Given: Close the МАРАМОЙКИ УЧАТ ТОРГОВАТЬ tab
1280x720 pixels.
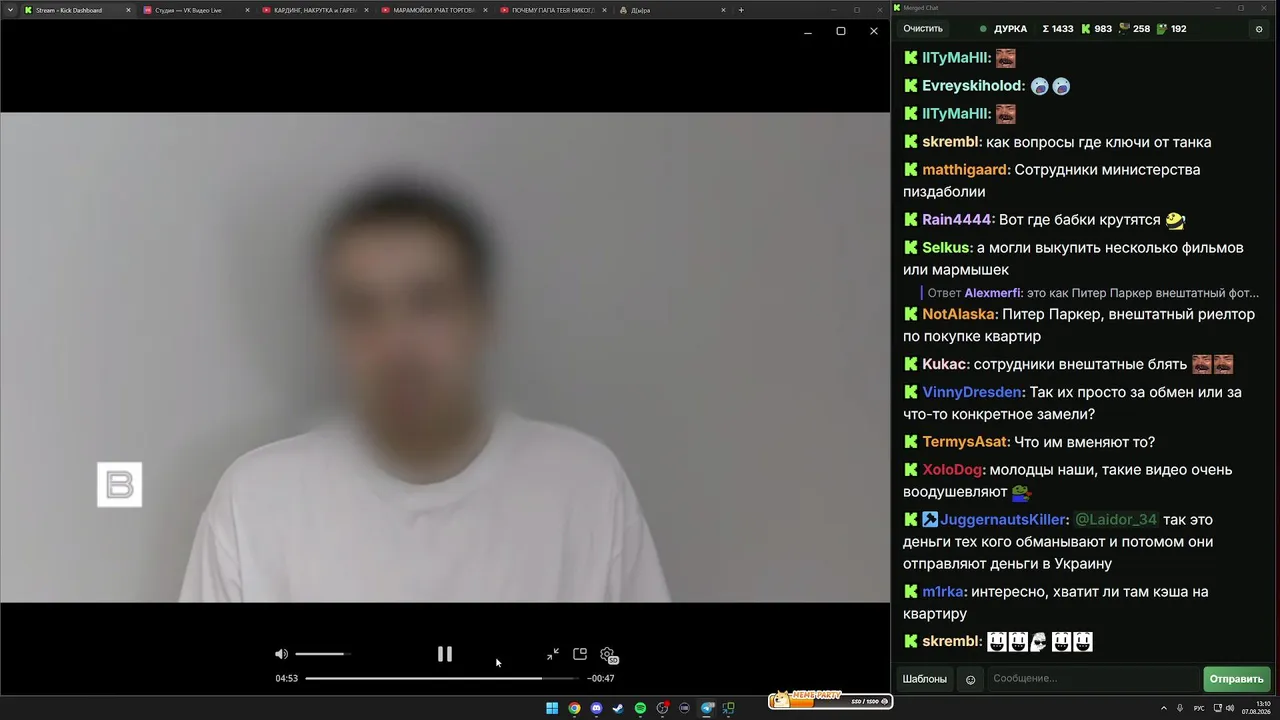Looking at the screenshot, I should pyautogui.click(x=485, y=10).
